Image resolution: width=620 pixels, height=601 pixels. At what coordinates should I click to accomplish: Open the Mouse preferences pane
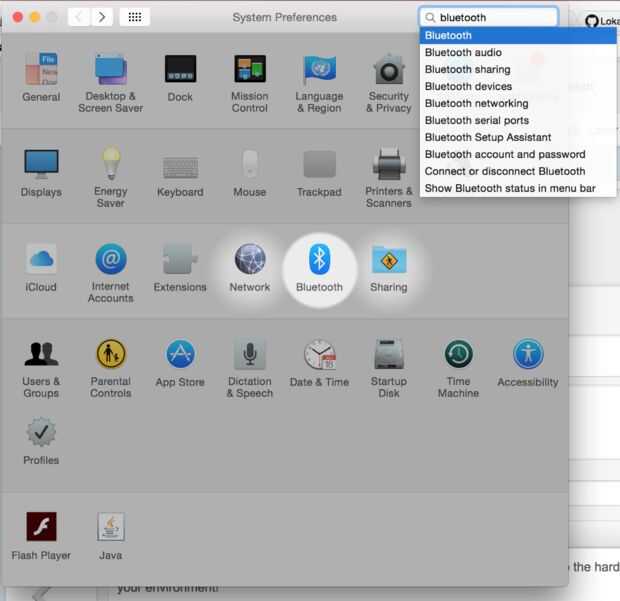pyautogui.click(x=250, y=172)
